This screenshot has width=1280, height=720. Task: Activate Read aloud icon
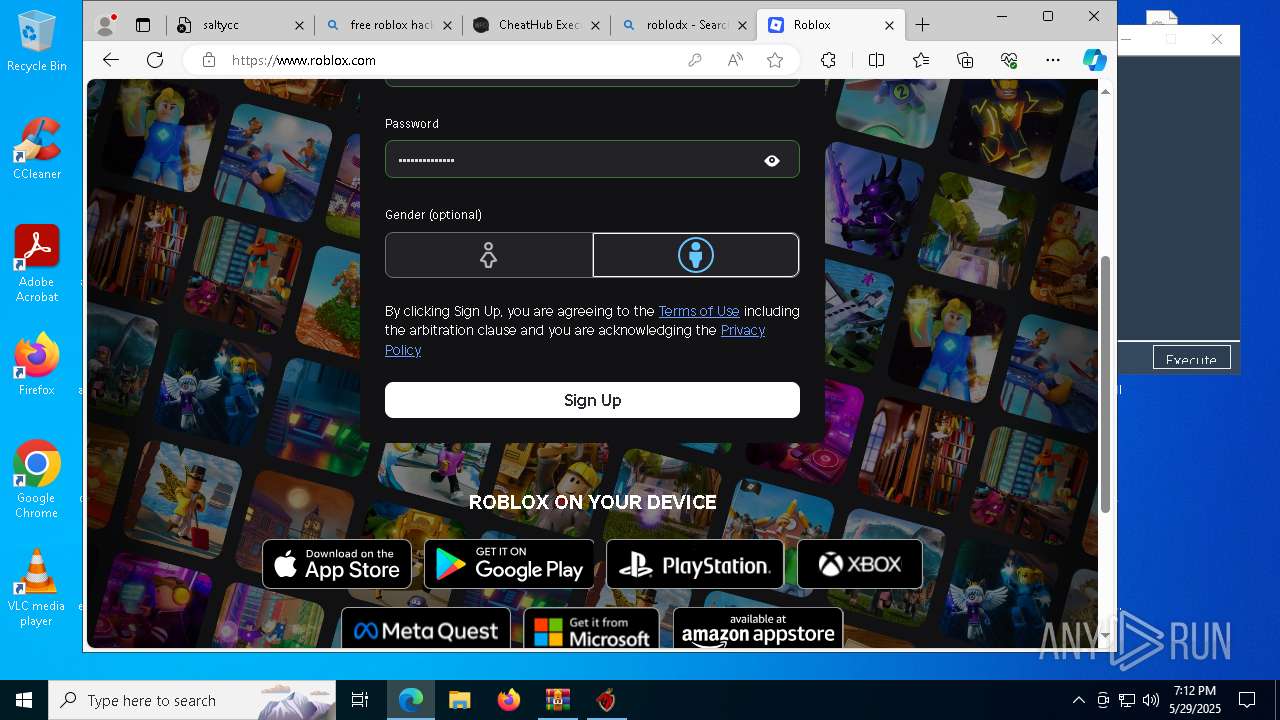pos(735,60)
